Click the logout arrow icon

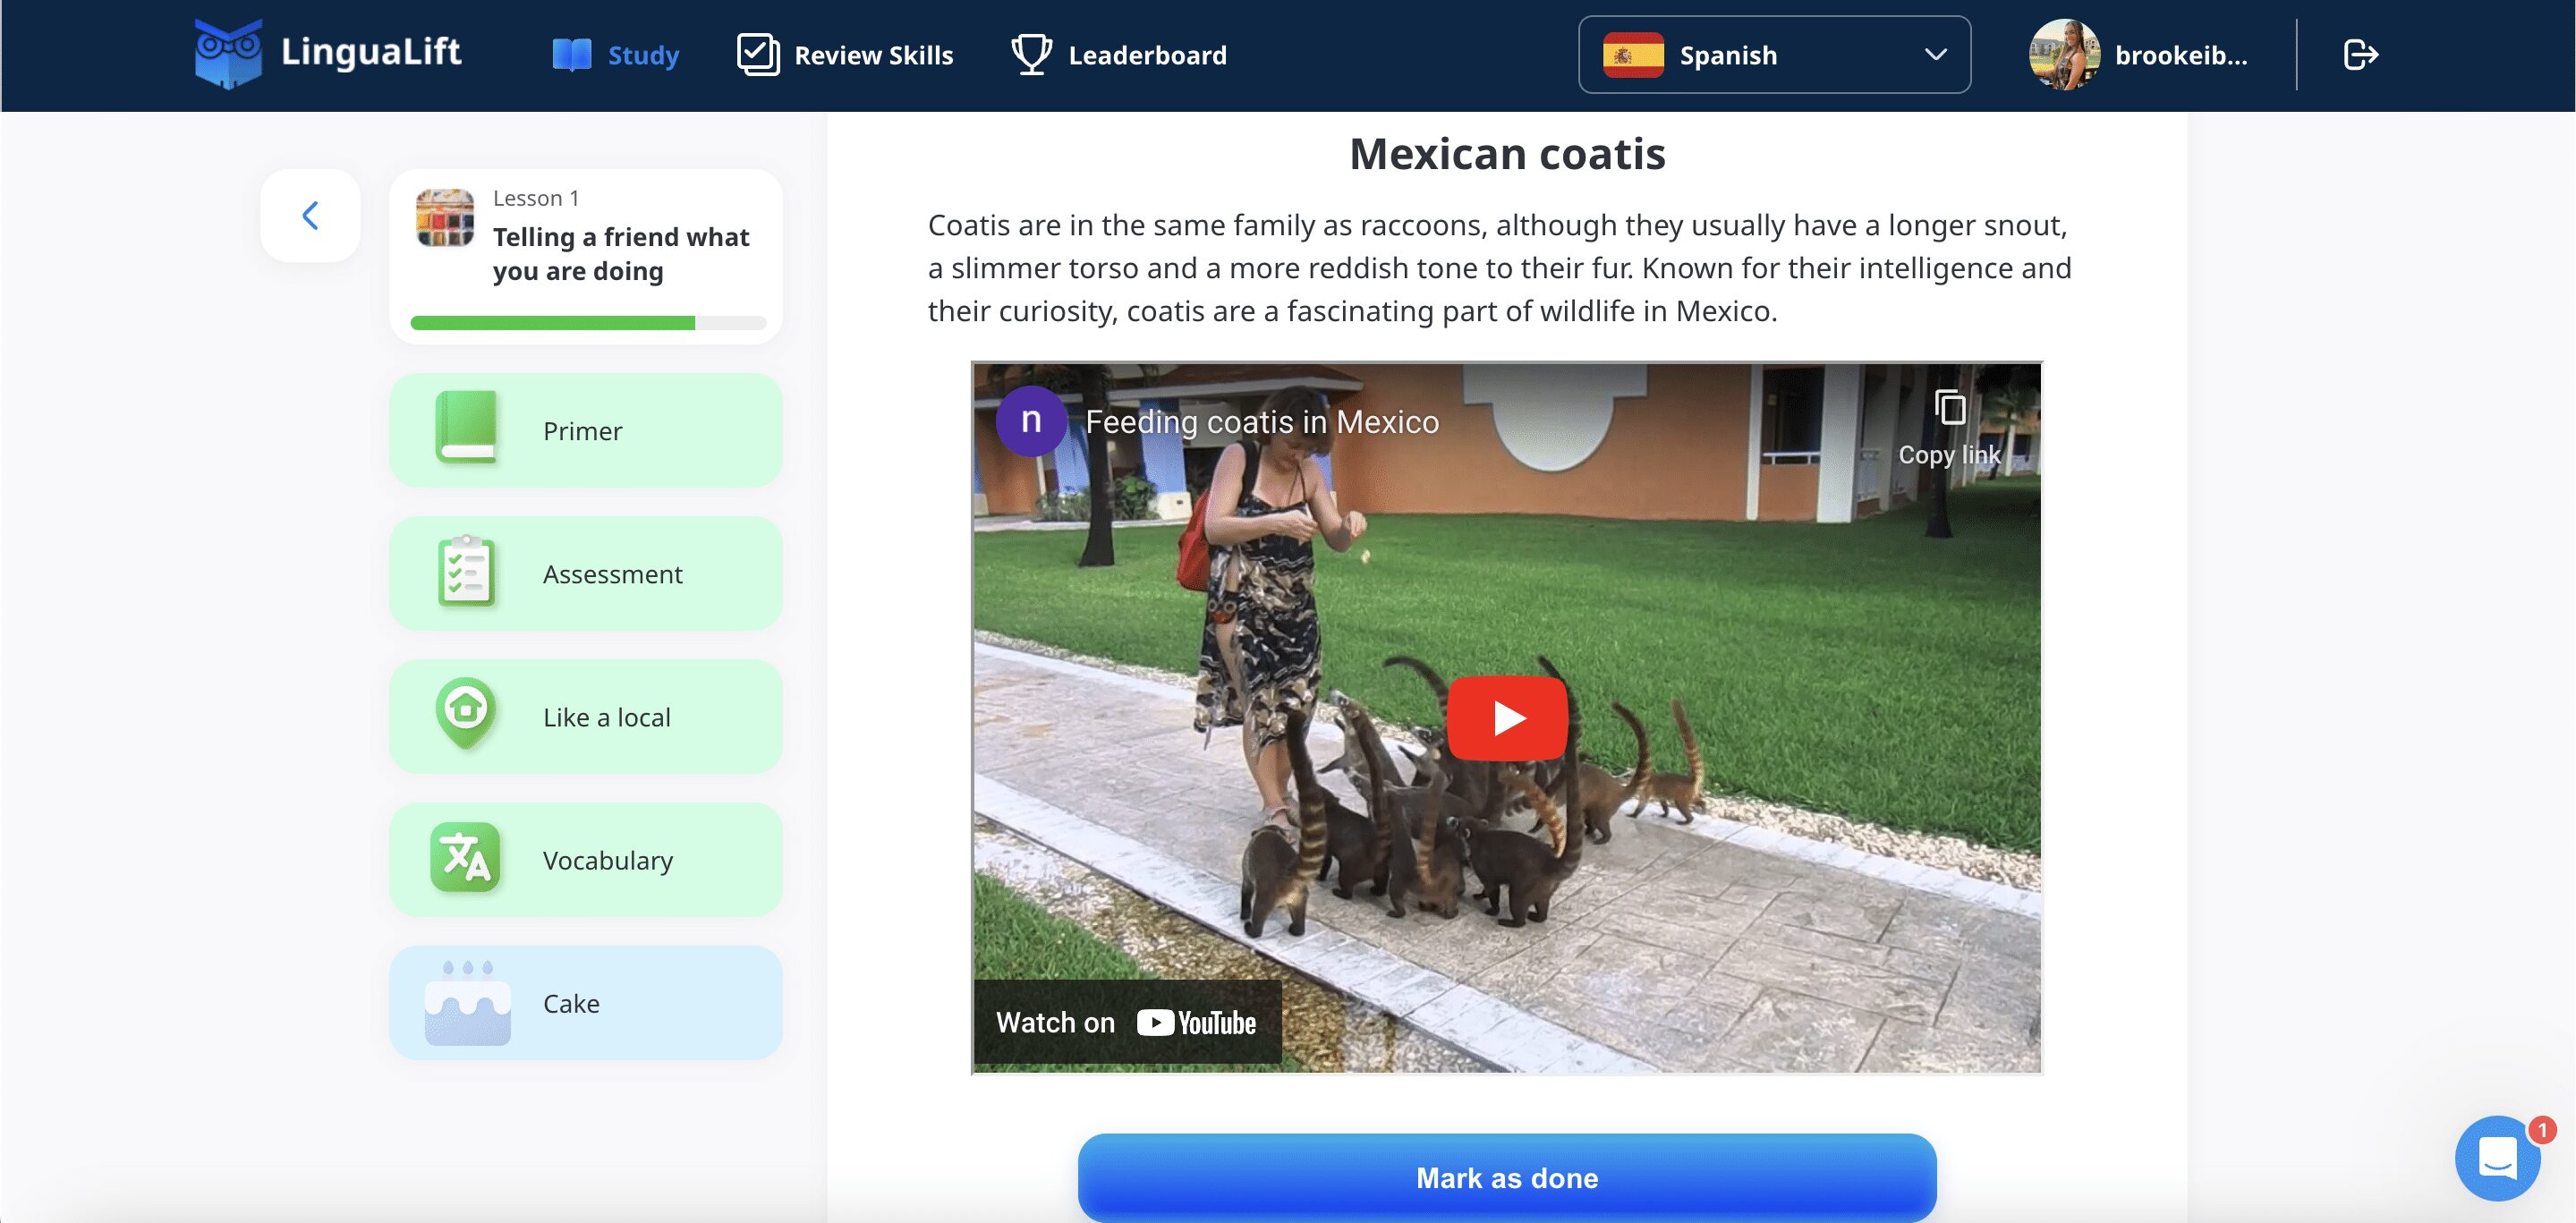(x=2360, y=54)
